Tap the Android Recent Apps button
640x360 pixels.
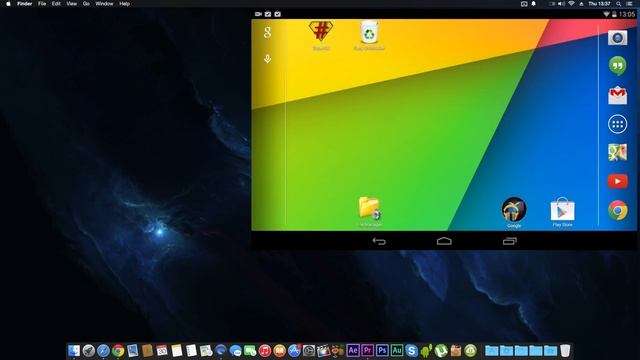509,241
